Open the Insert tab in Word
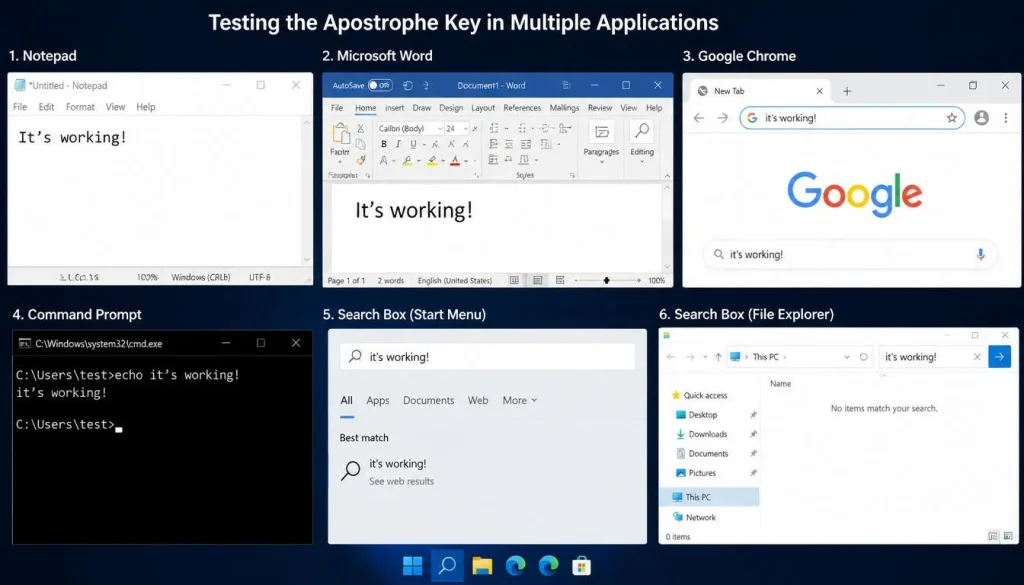The width and height of the screenshot is (1024, 585). 394,108
